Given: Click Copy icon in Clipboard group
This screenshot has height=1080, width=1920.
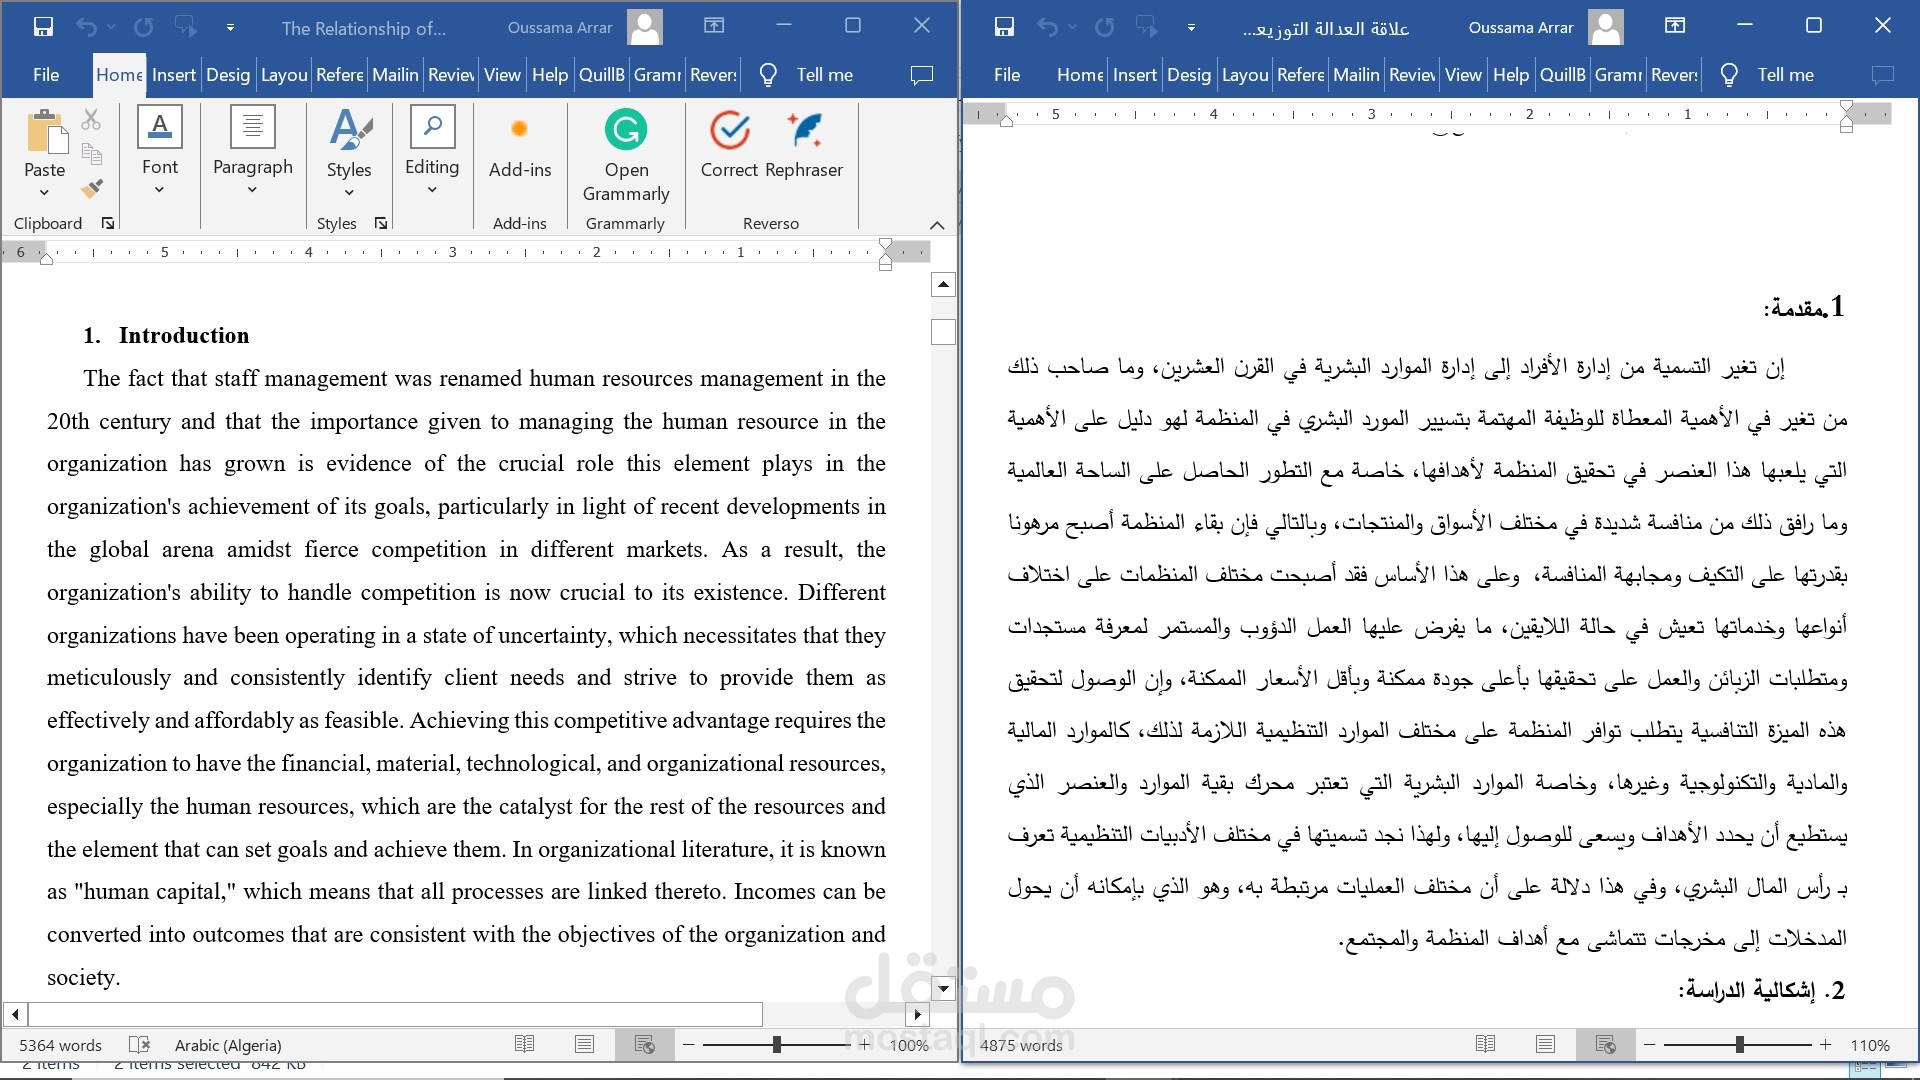Looking at the screenshot, I should point(91,154).
